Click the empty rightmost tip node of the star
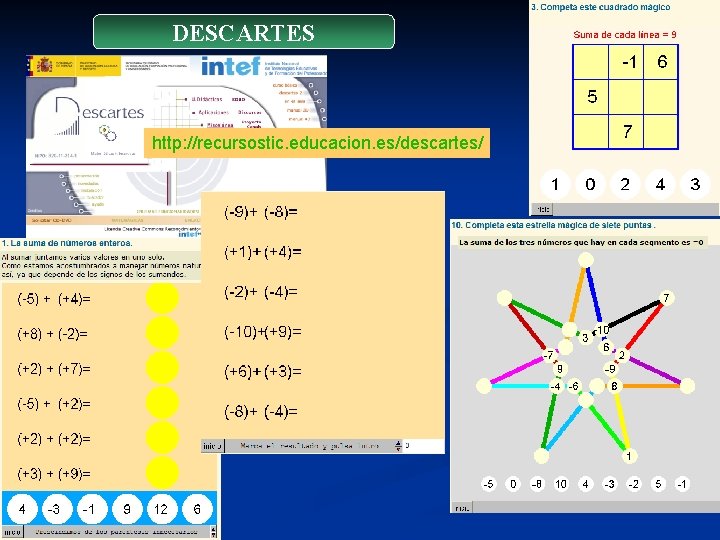 (x=687, y=386)
